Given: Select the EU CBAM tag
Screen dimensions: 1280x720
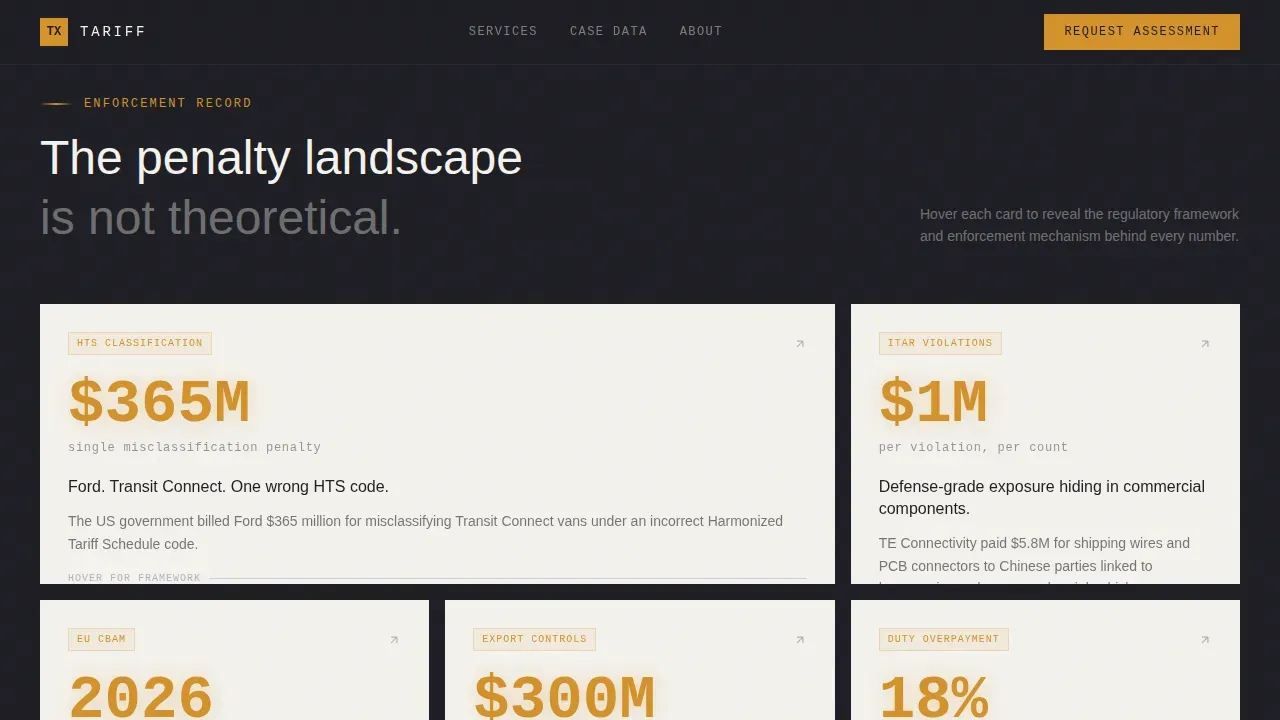Looking at the screenshot, I should tap(101, 639).
